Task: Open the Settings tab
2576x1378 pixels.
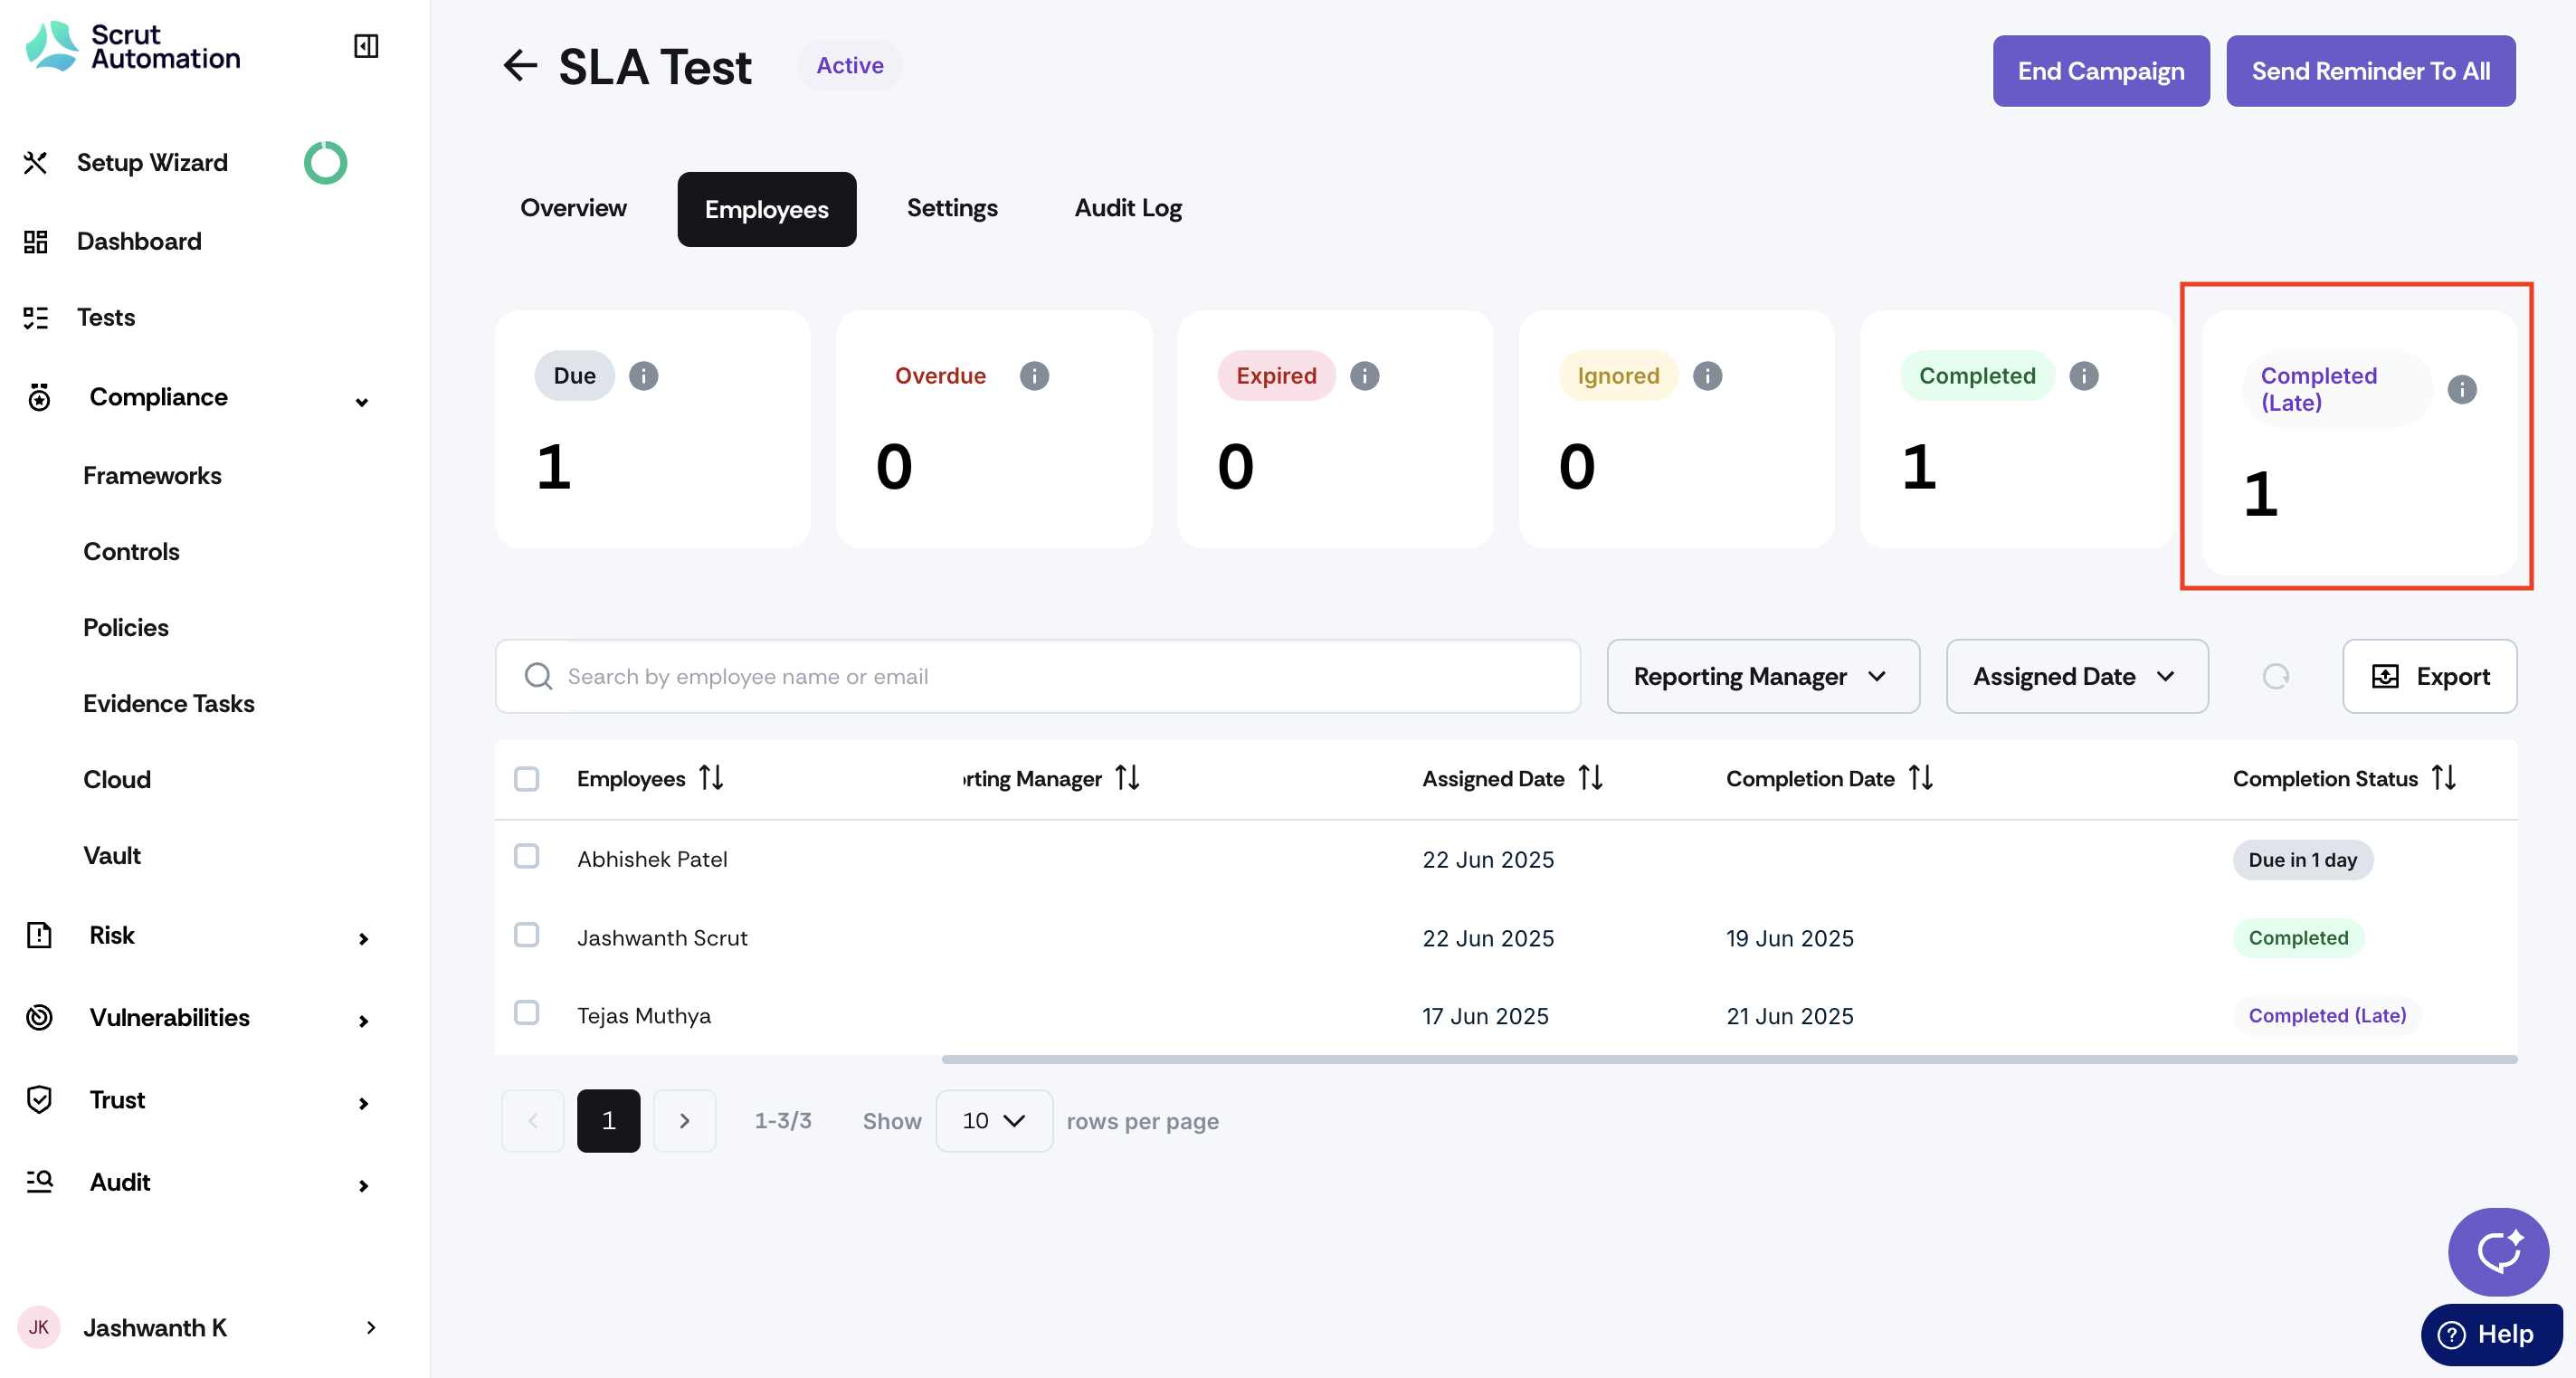Action: pos(951,208)
